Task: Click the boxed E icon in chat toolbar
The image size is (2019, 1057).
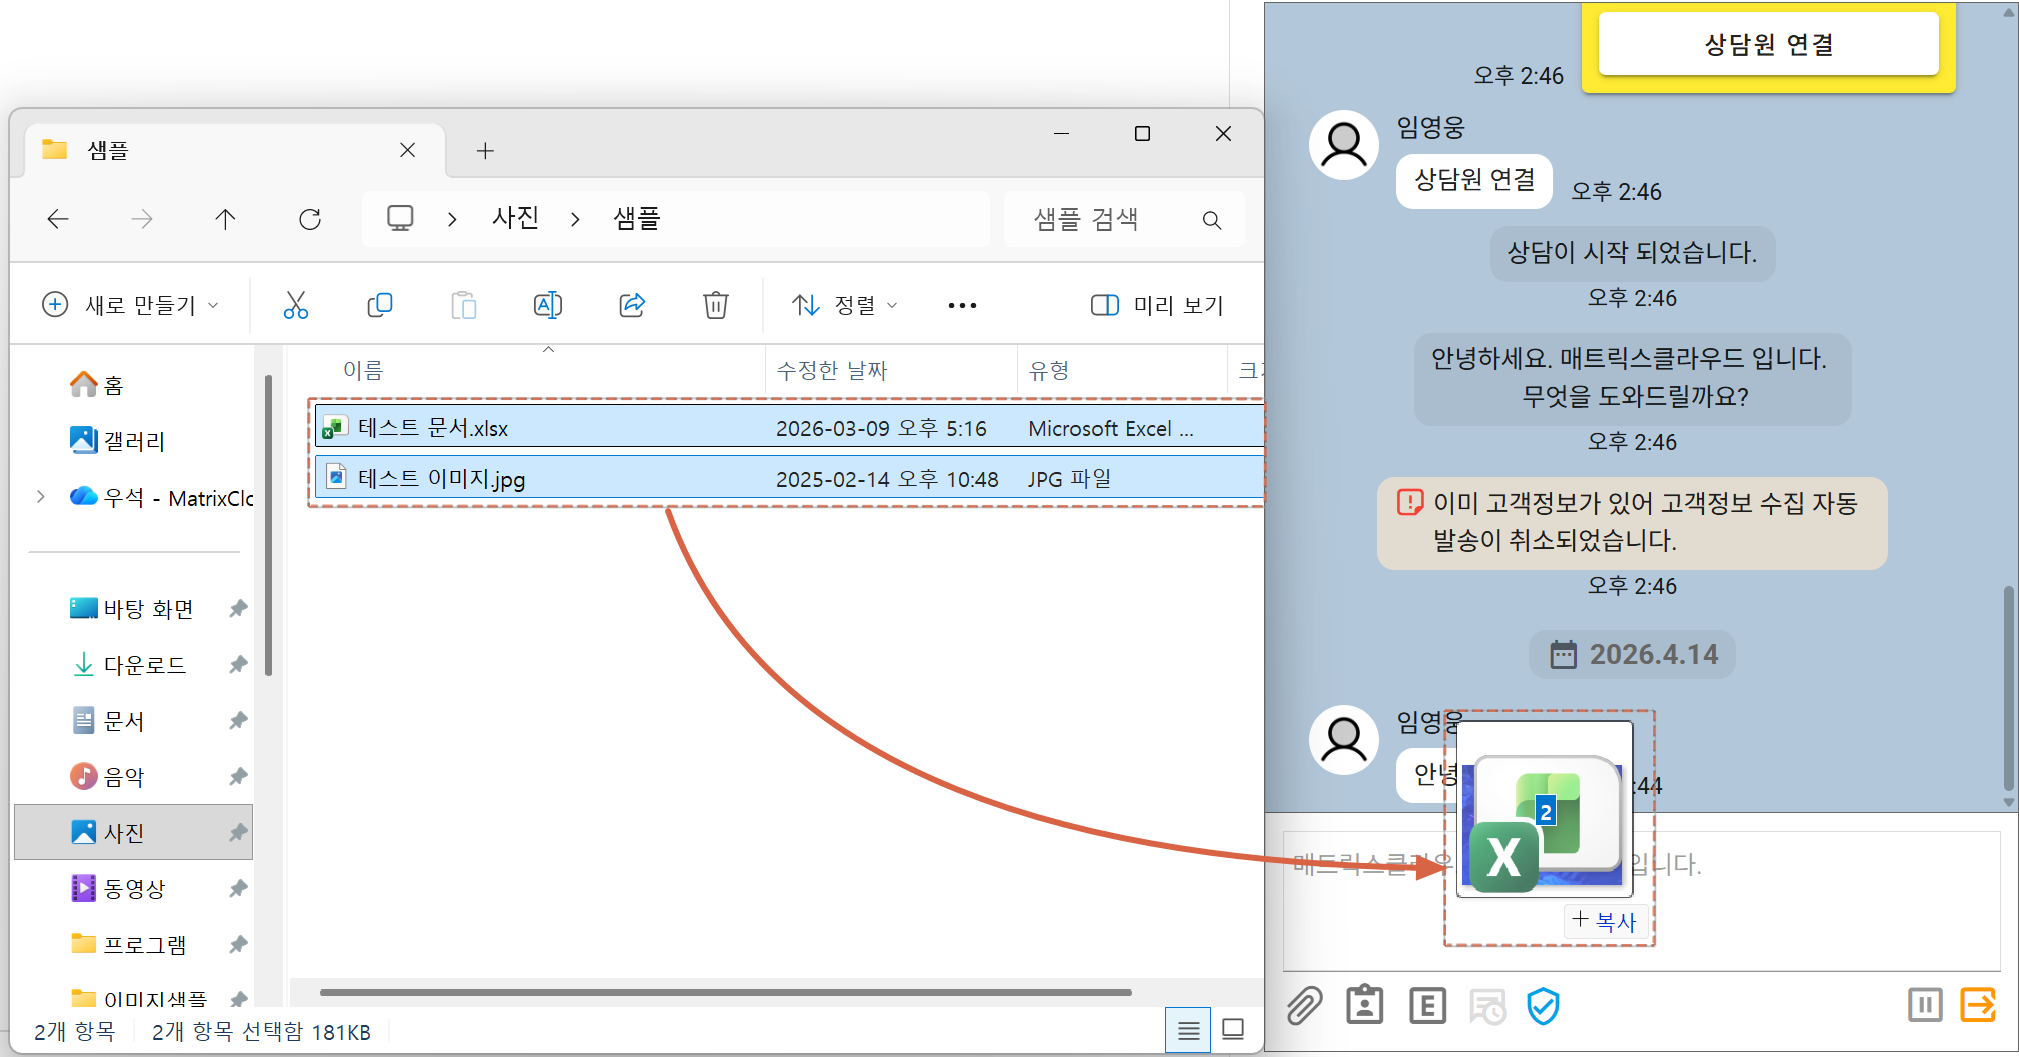Action: coord(1427,1005)
